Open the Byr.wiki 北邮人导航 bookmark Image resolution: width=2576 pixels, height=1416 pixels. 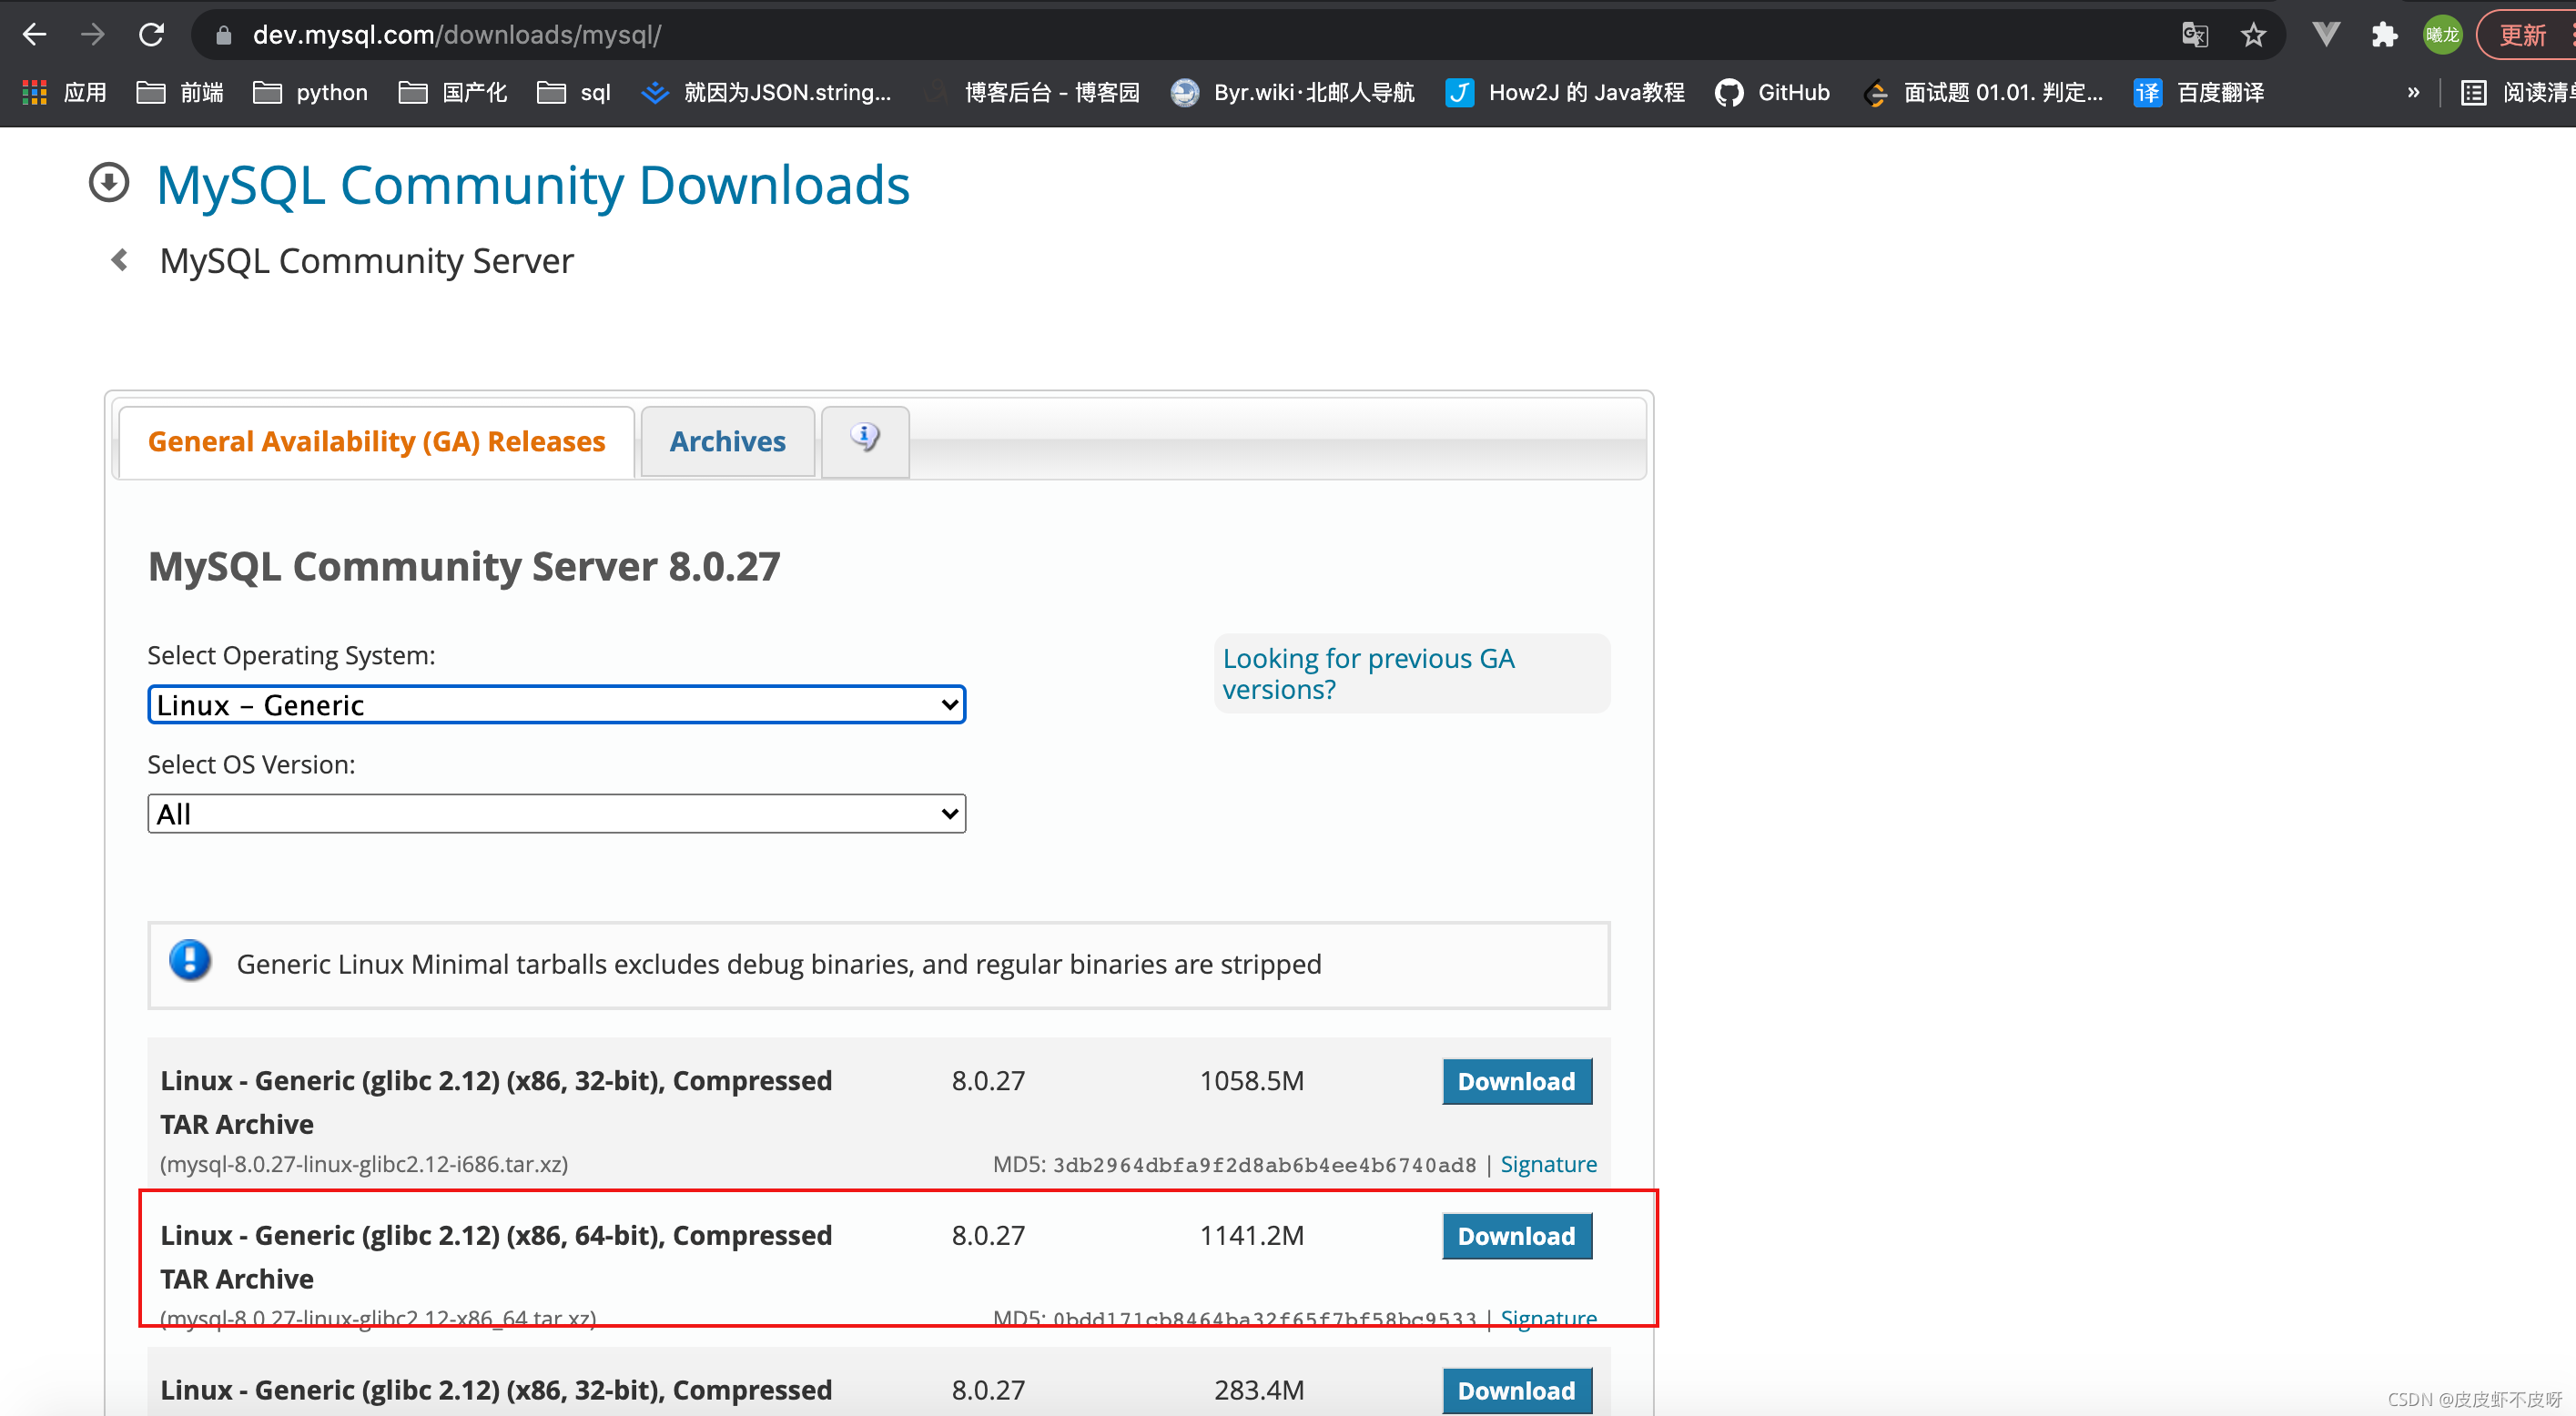pos(1292,93)
